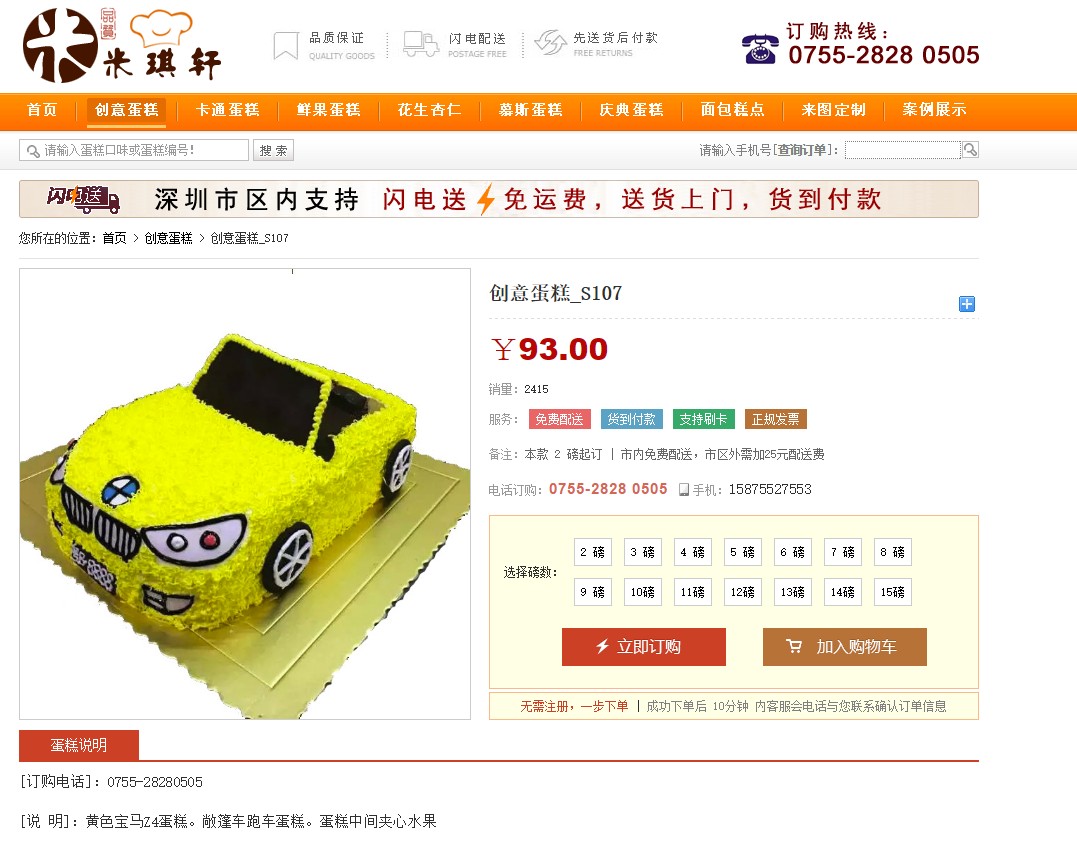Click the 米琪轩 logo
The height and width of the screenshot is (841, 1077).
(122, 45)
